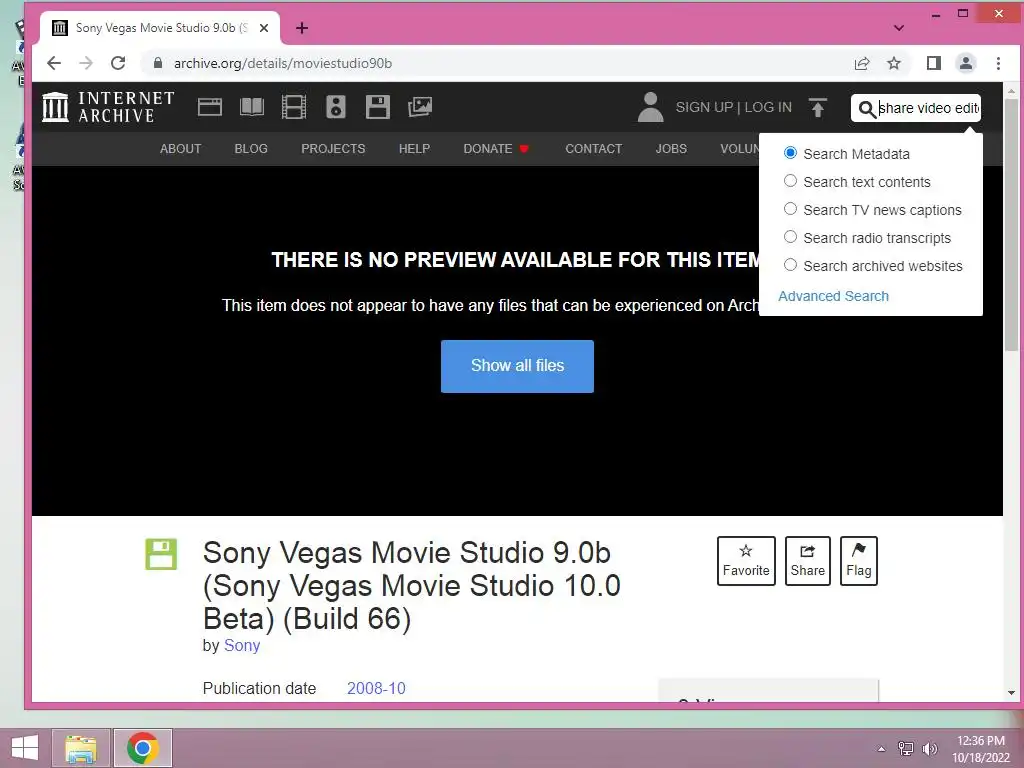This screenshot has width=1024, height=768.
Task: Open the Software floppy disk icon
Action: [x=377, y=107]
